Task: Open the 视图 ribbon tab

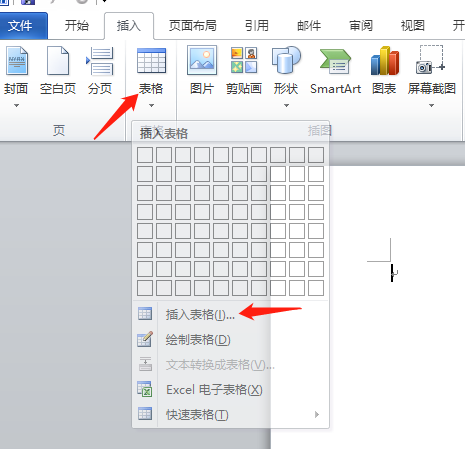Action: pyautogui.click(x=413, y=26)
